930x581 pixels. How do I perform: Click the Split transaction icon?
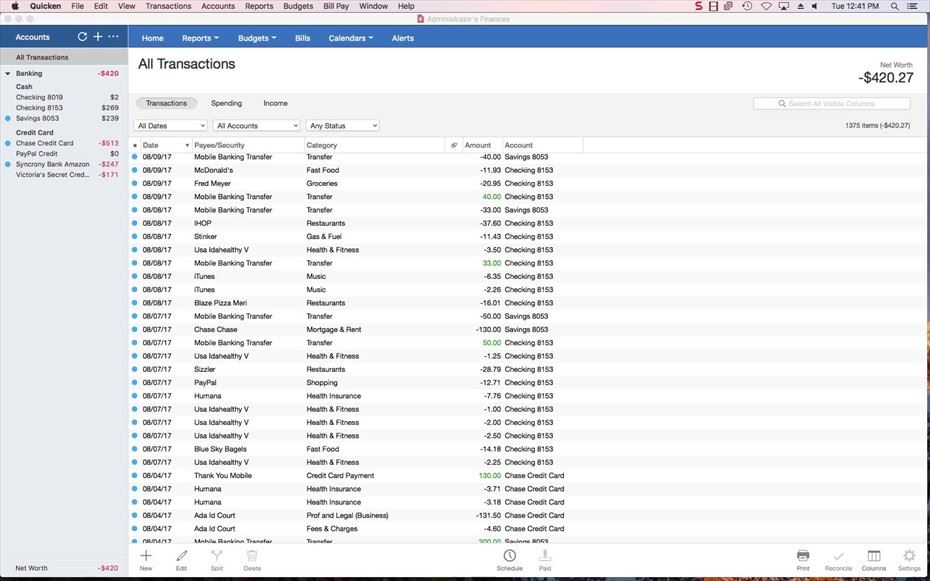[x=216, y=556]
